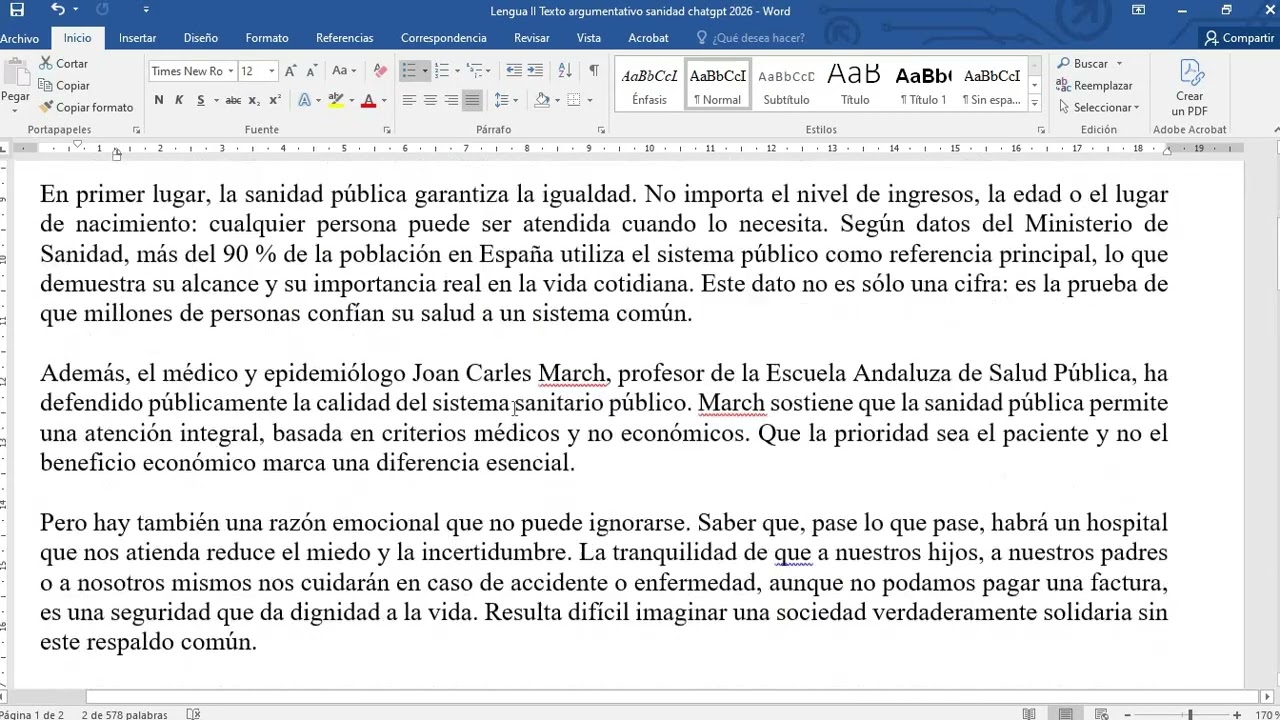Apply the Sin espaciado style
The image size is (1280, 720).
click(x=992, y=84)
